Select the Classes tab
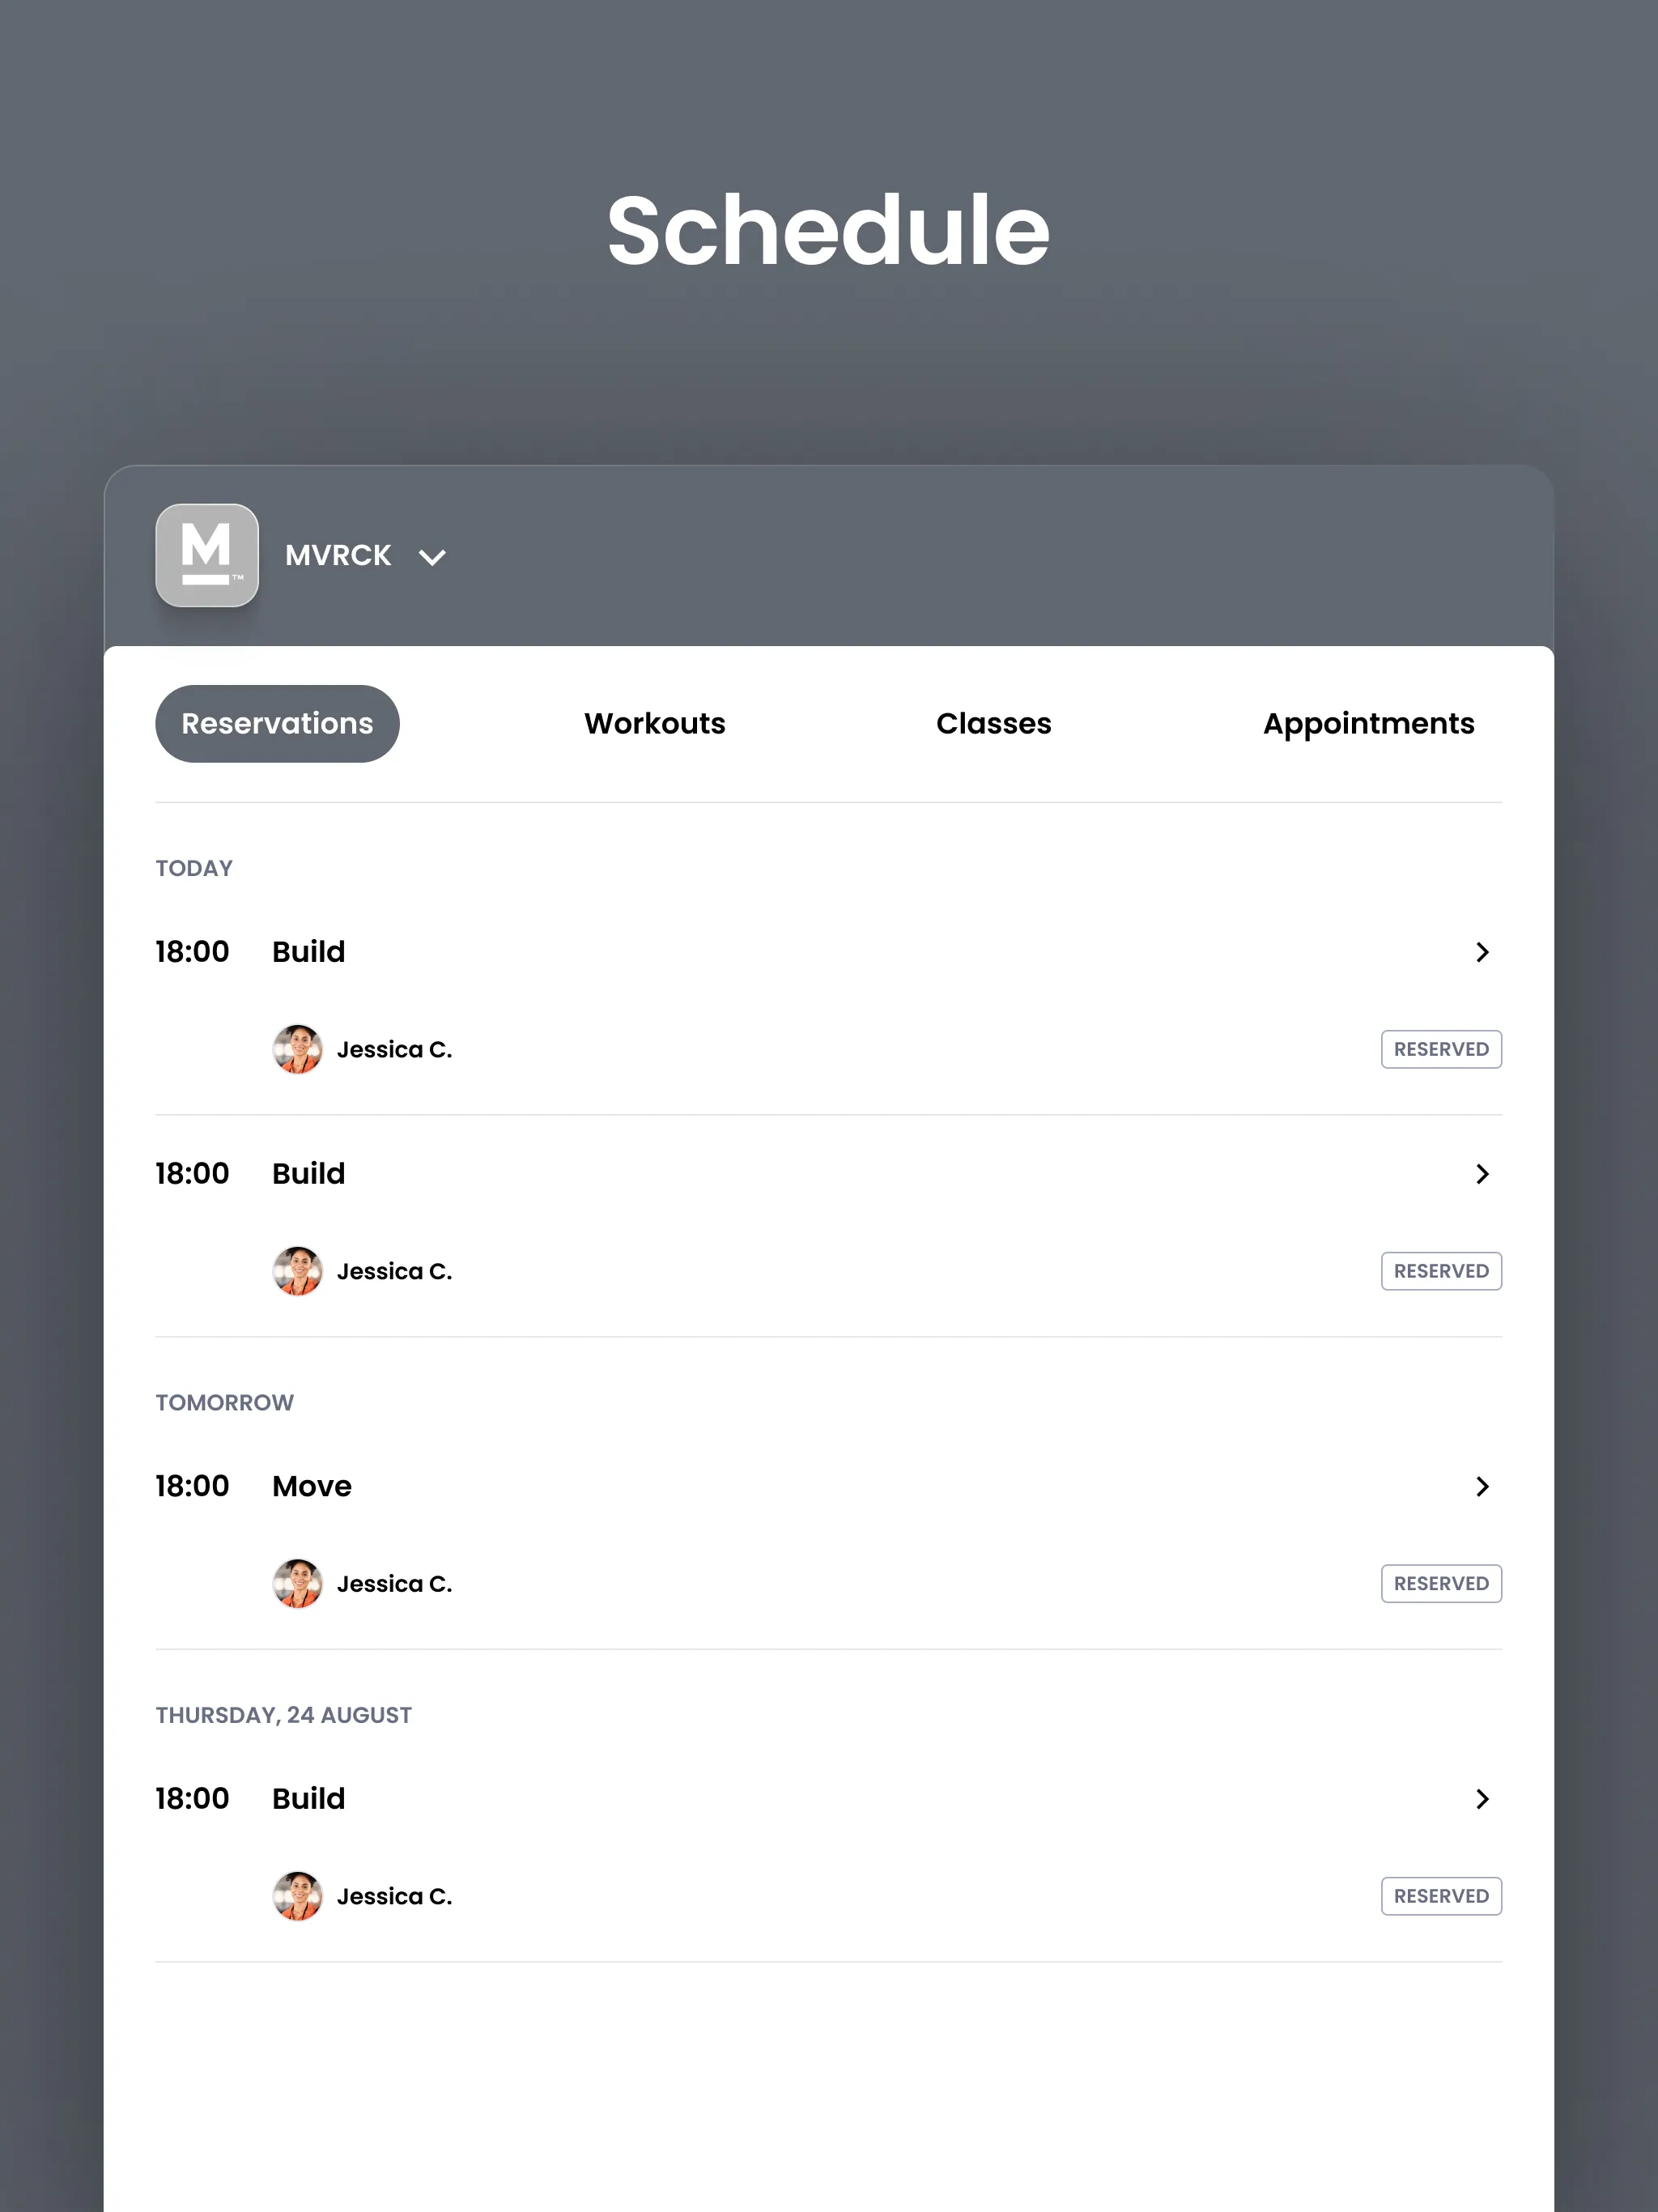 [994, 723]
